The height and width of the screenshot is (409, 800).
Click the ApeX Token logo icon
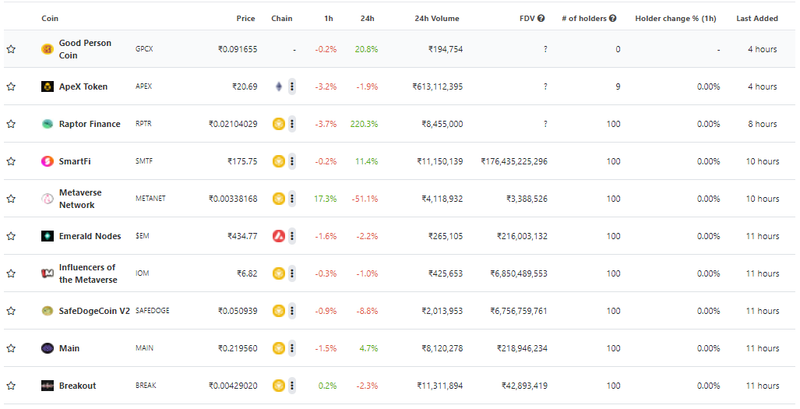tap(47, 86)
